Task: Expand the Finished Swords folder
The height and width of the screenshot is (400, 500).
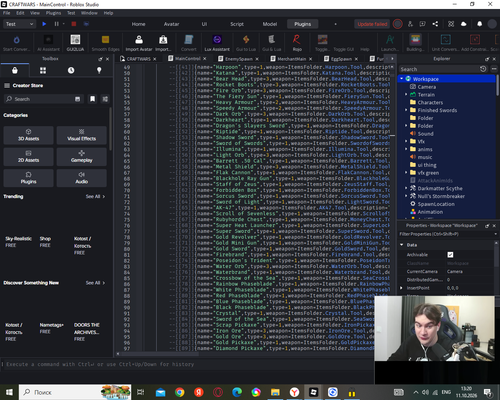Action: [406, 110]
